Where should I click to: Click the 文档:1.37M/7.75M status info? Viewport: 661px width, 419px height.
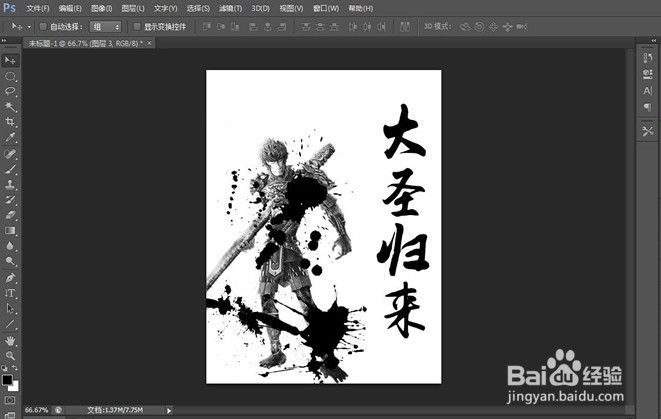(x=115, y=410)
